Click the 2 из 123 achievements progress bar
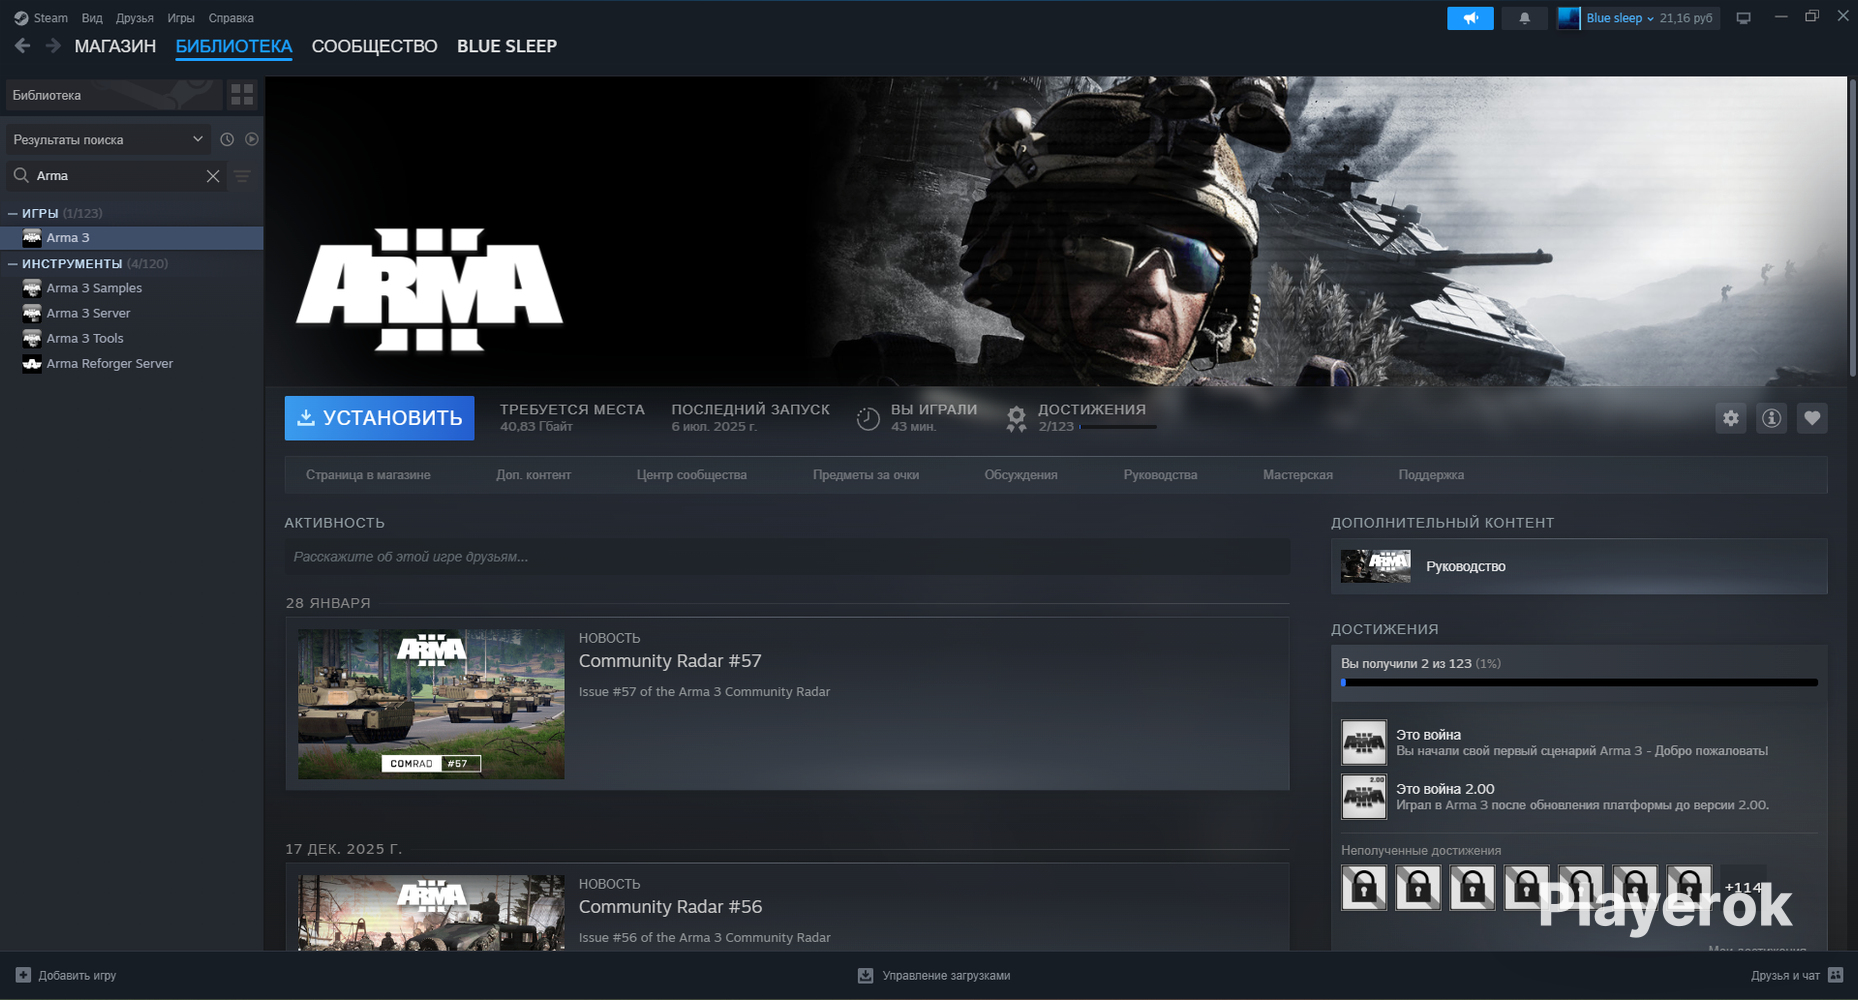1858x1000 pixels. tap(1579, 683)
